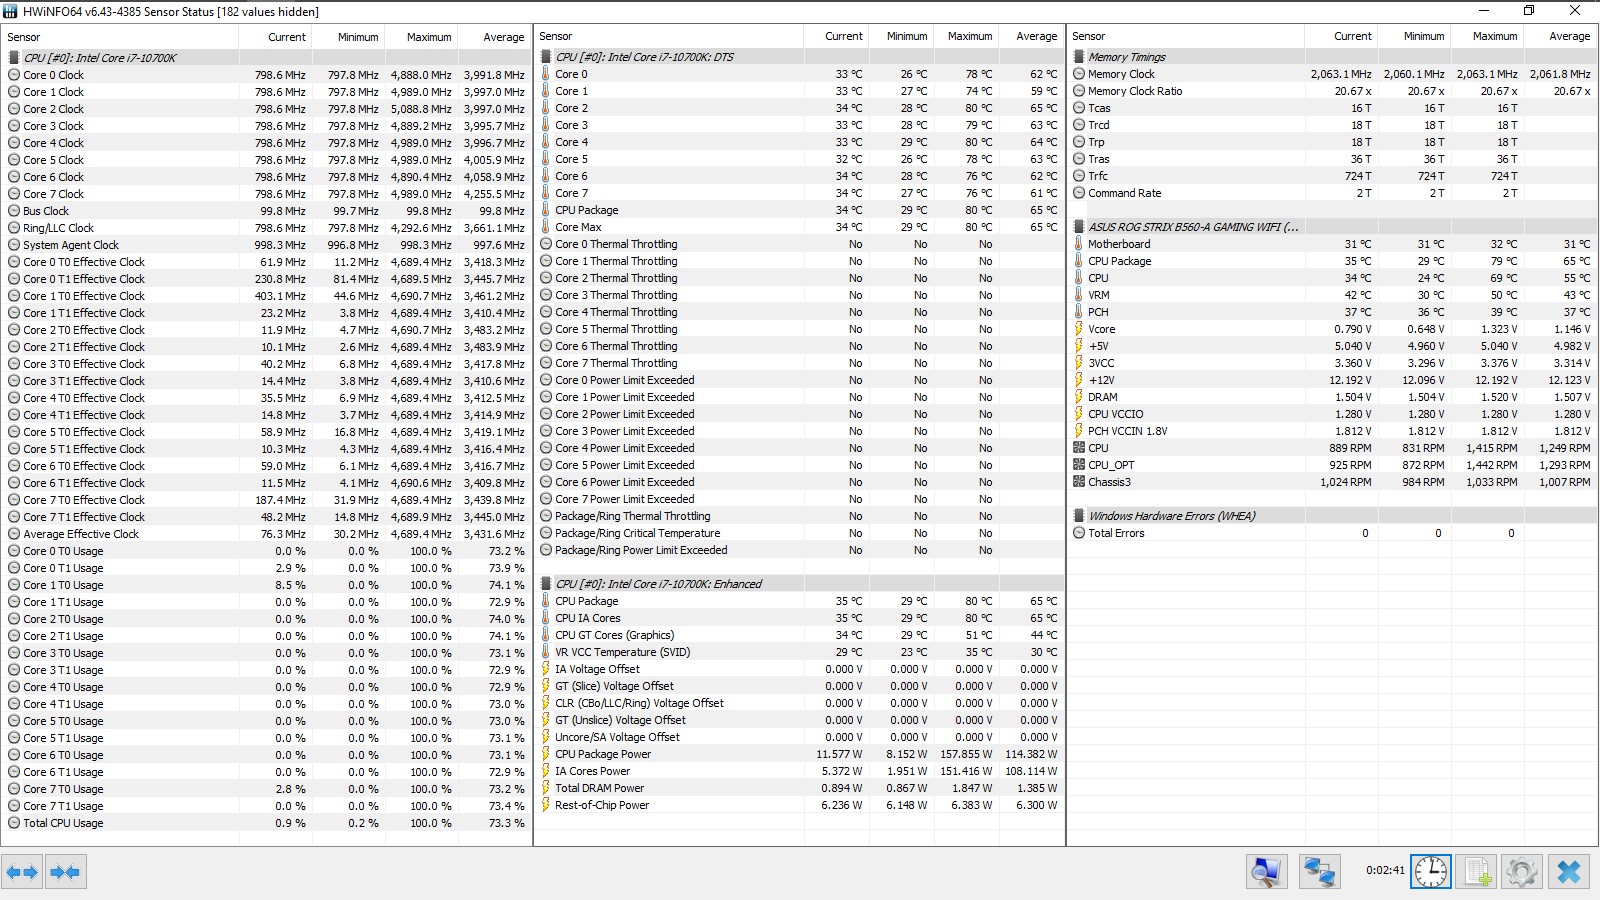Close sensors with the blue X button
Viewport: 1600px width, 900px height.
1569,872
